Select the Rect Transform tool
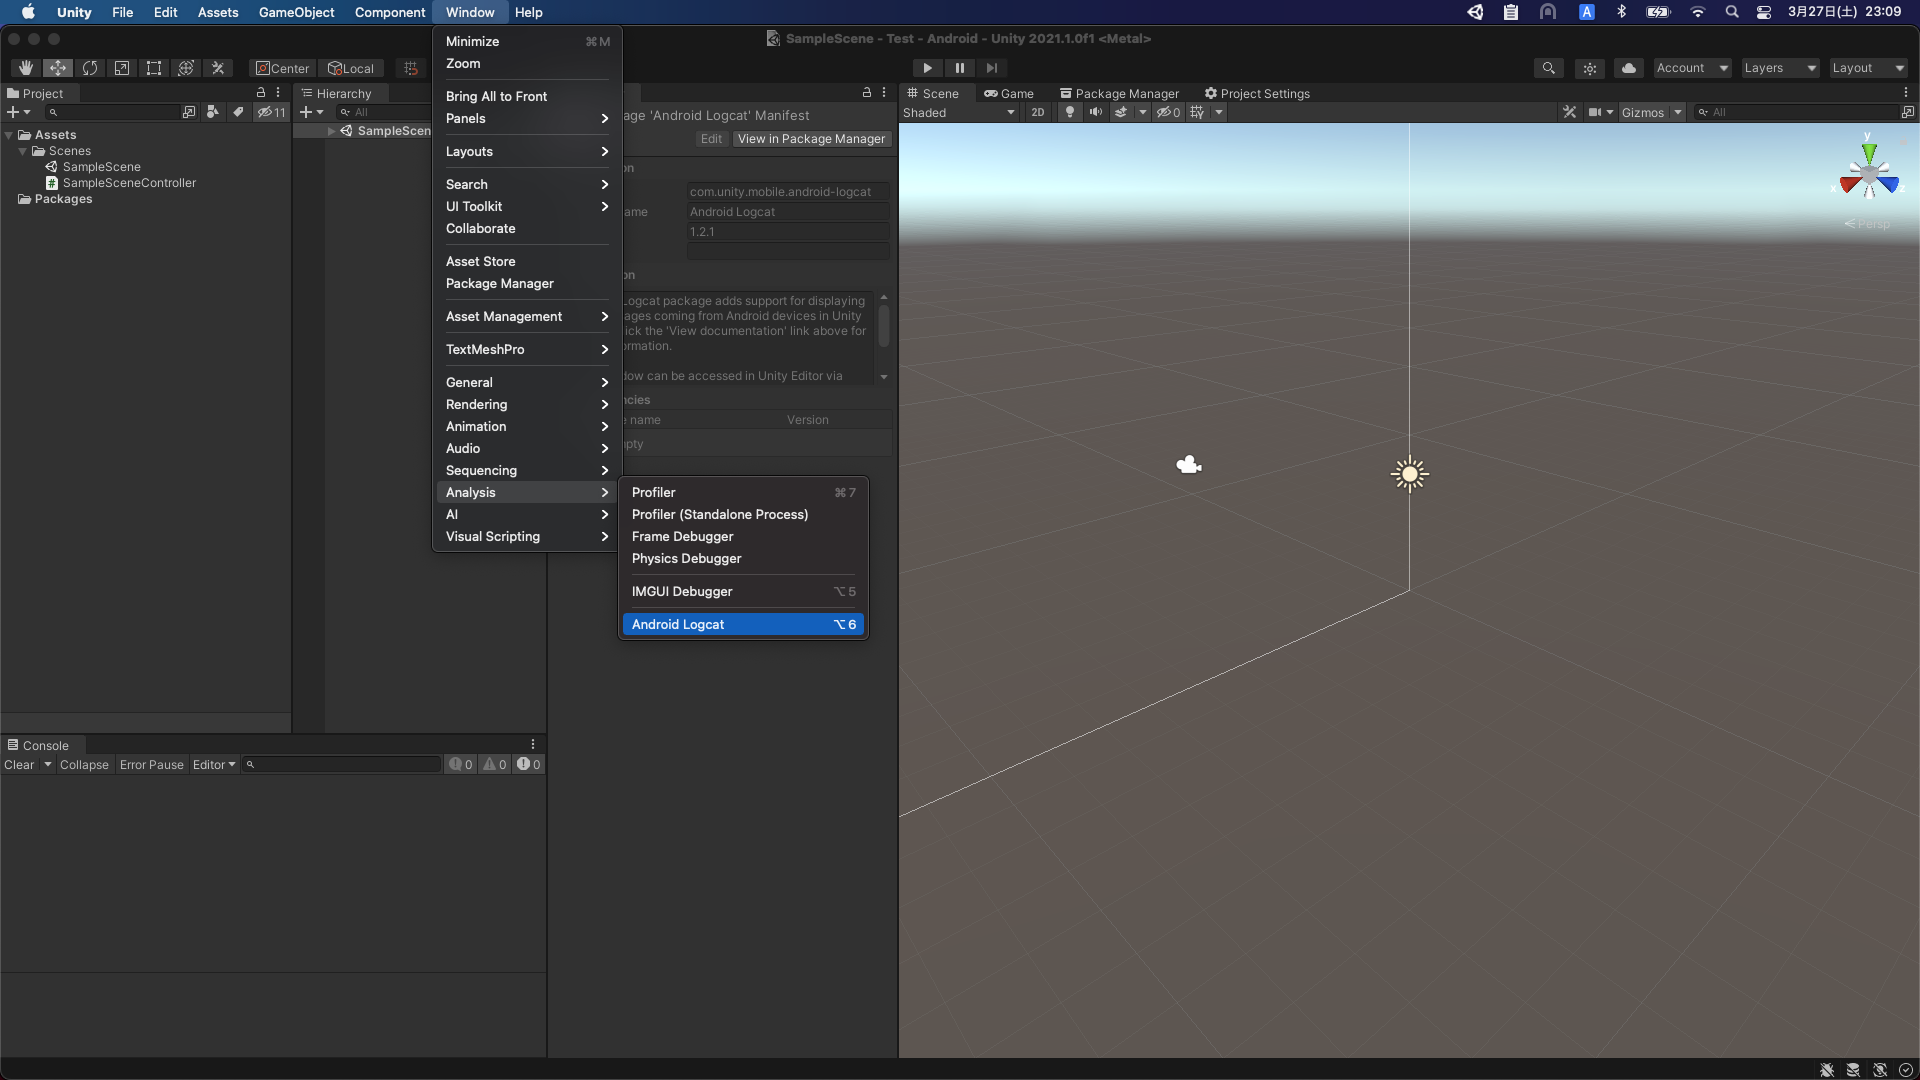The width and height of the screenshot is (1920, 1080). pos(154,68)
